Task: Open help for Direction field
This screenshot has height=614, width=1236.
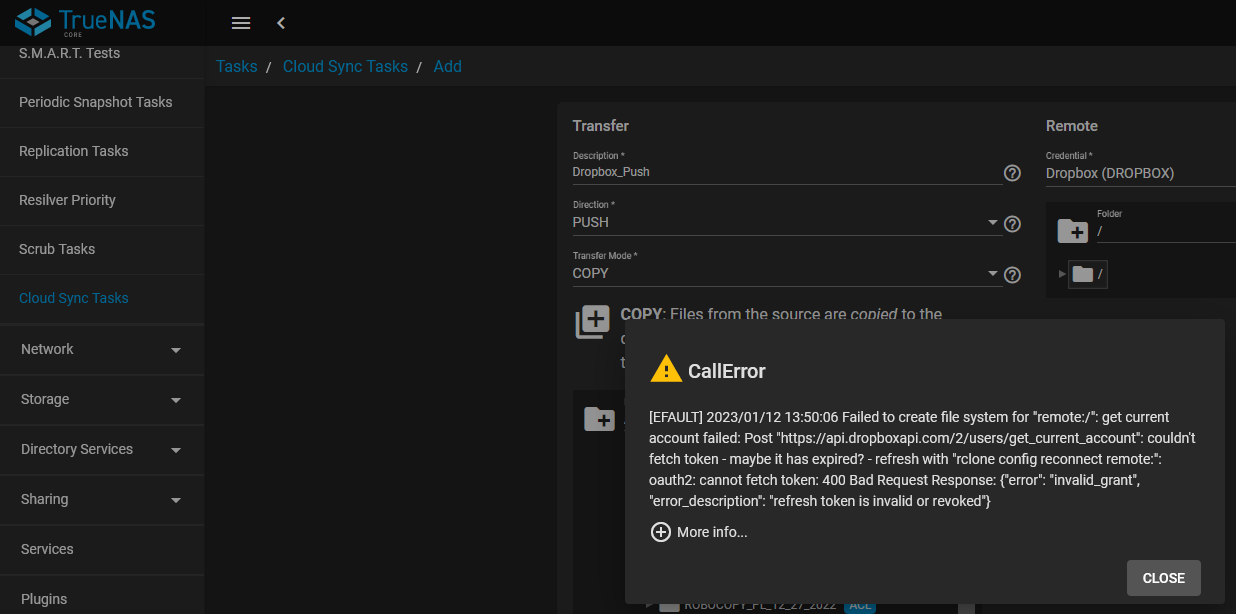Action: pyautogui.click(x=1012, y=224)
